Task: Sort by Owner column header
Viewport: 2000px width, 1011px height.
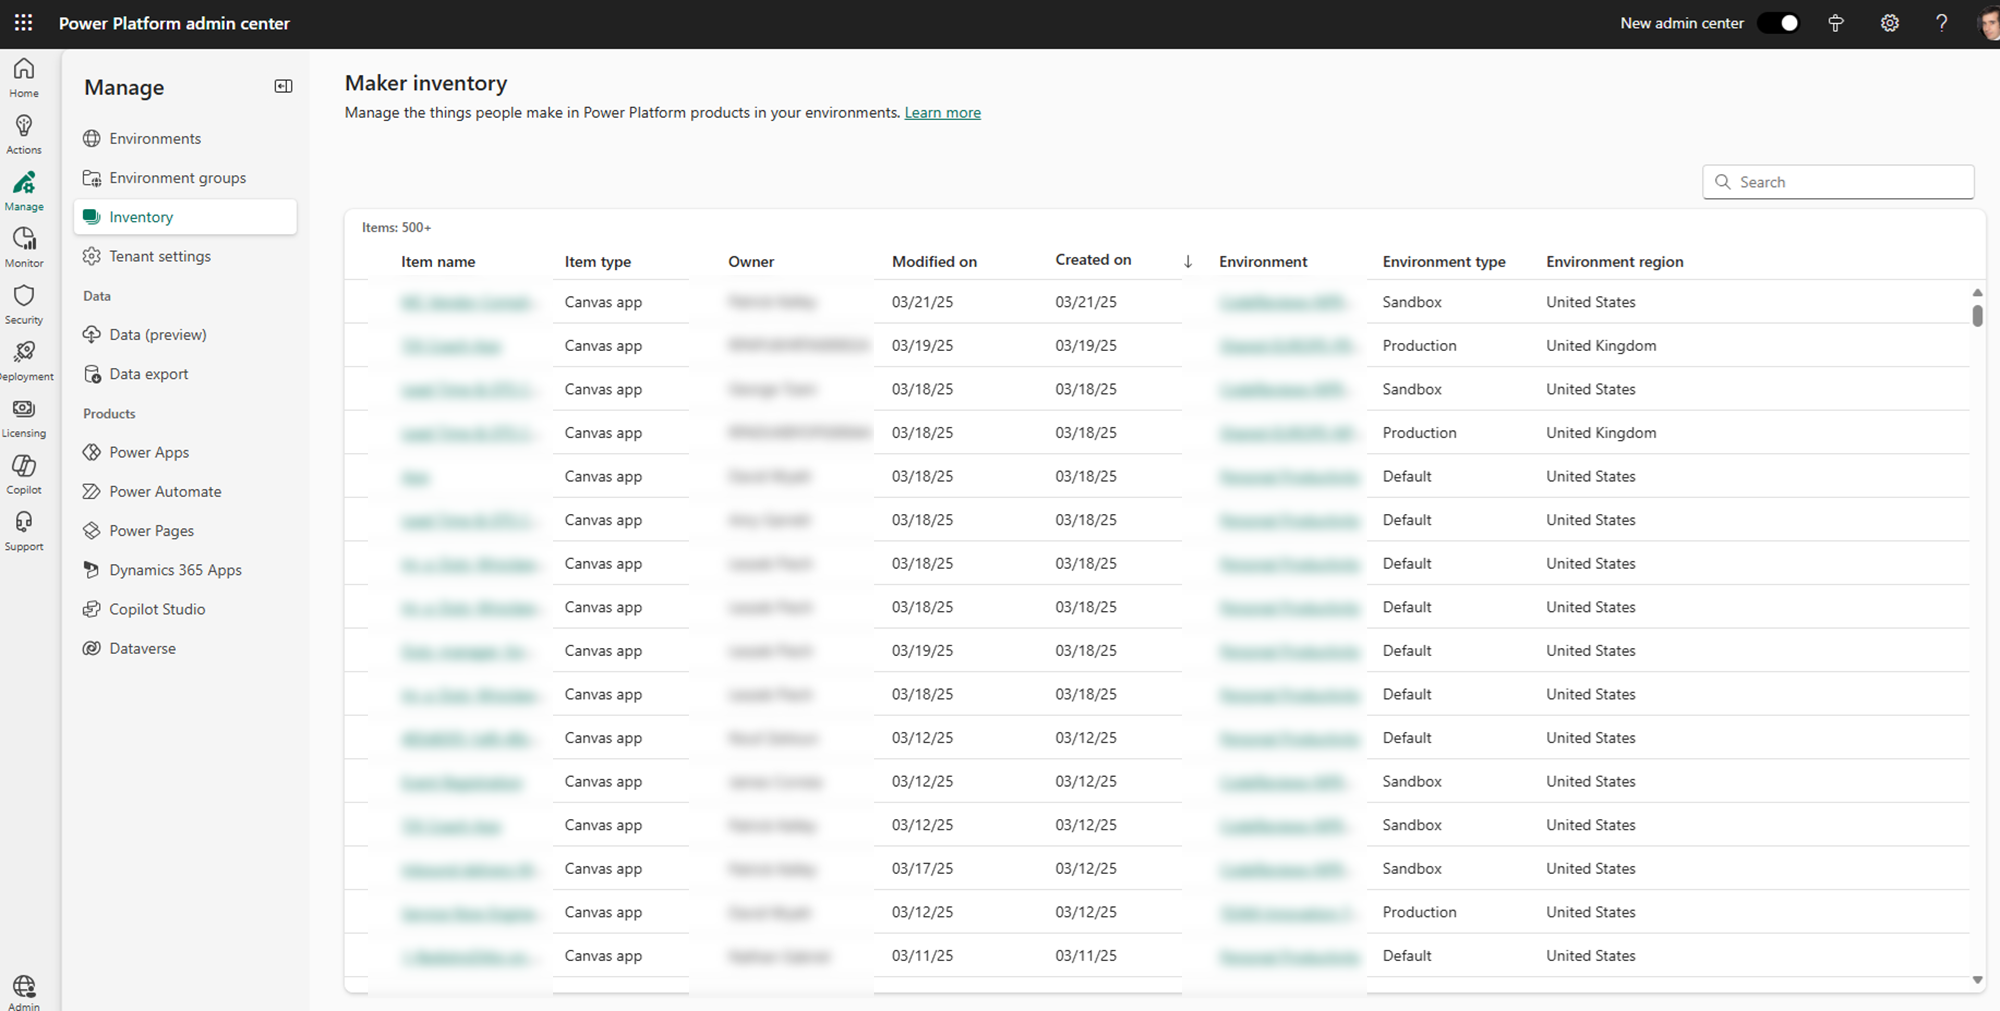Action: (751, 262)
